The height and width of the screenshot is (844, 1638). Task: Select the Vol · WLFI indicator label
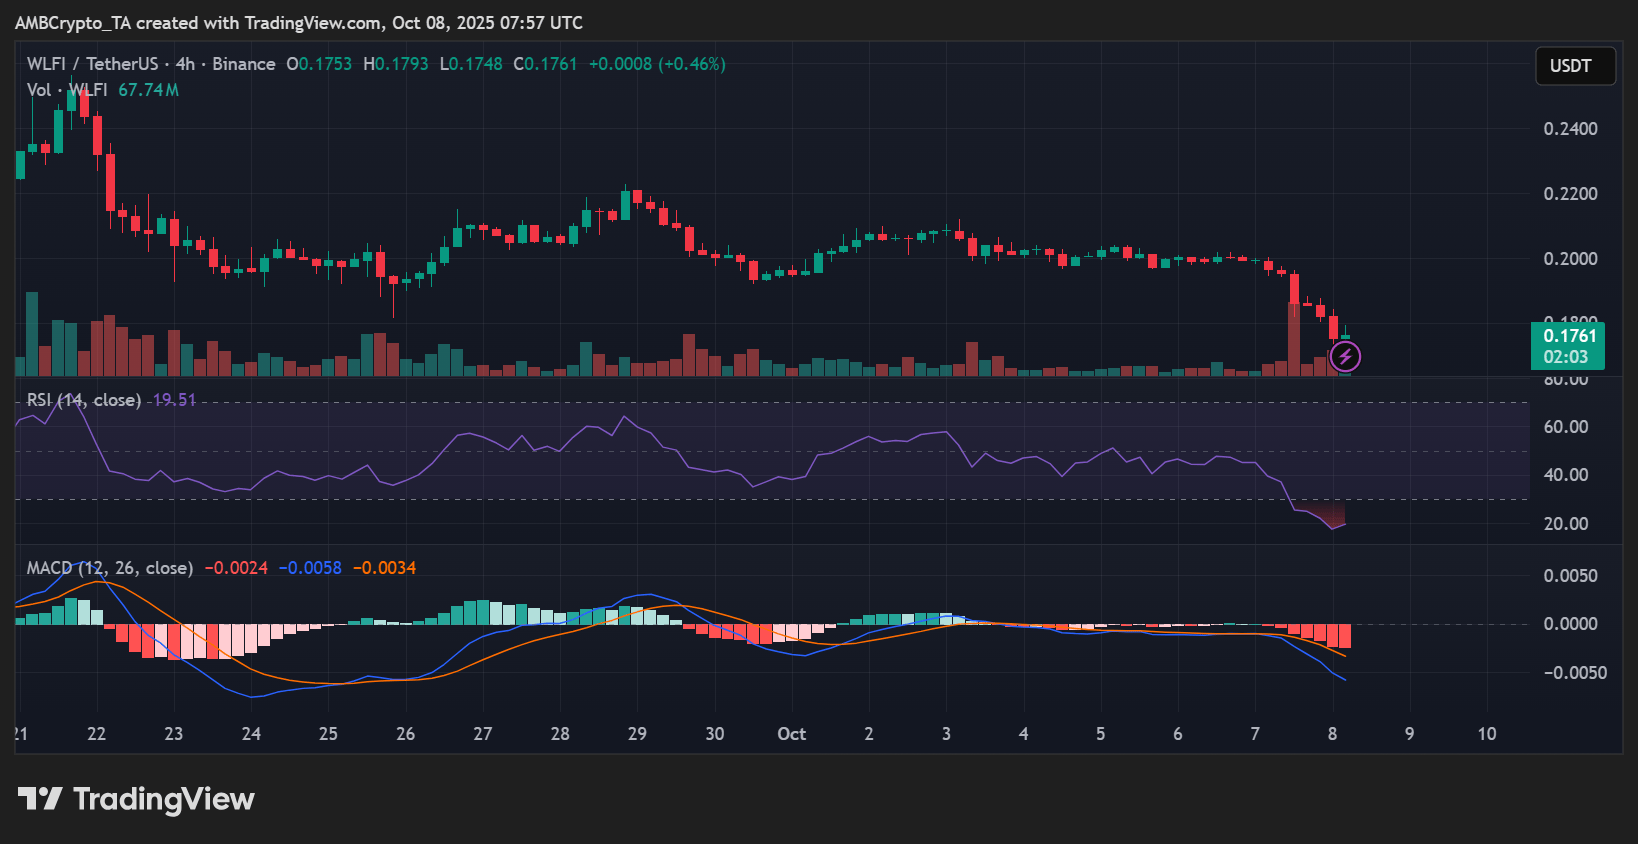pos(67,90)
